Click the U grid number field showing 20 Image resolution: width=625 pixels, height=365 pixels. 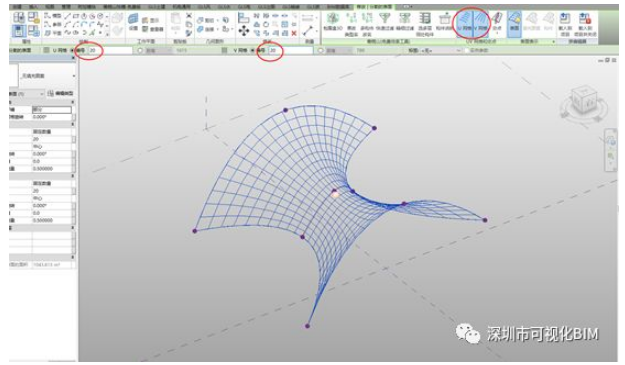110,51
